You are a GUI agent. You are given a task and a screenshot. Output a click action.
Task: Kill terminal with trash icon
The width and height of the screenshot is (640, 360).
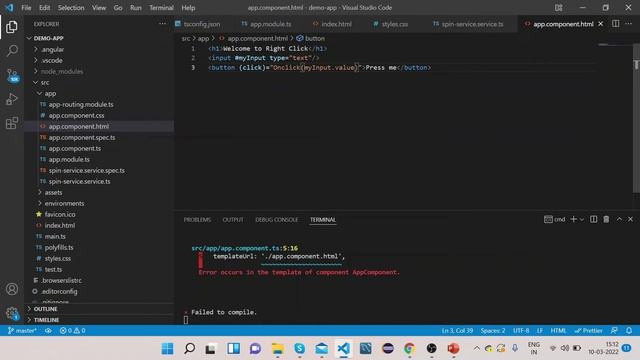coord(606,219)
